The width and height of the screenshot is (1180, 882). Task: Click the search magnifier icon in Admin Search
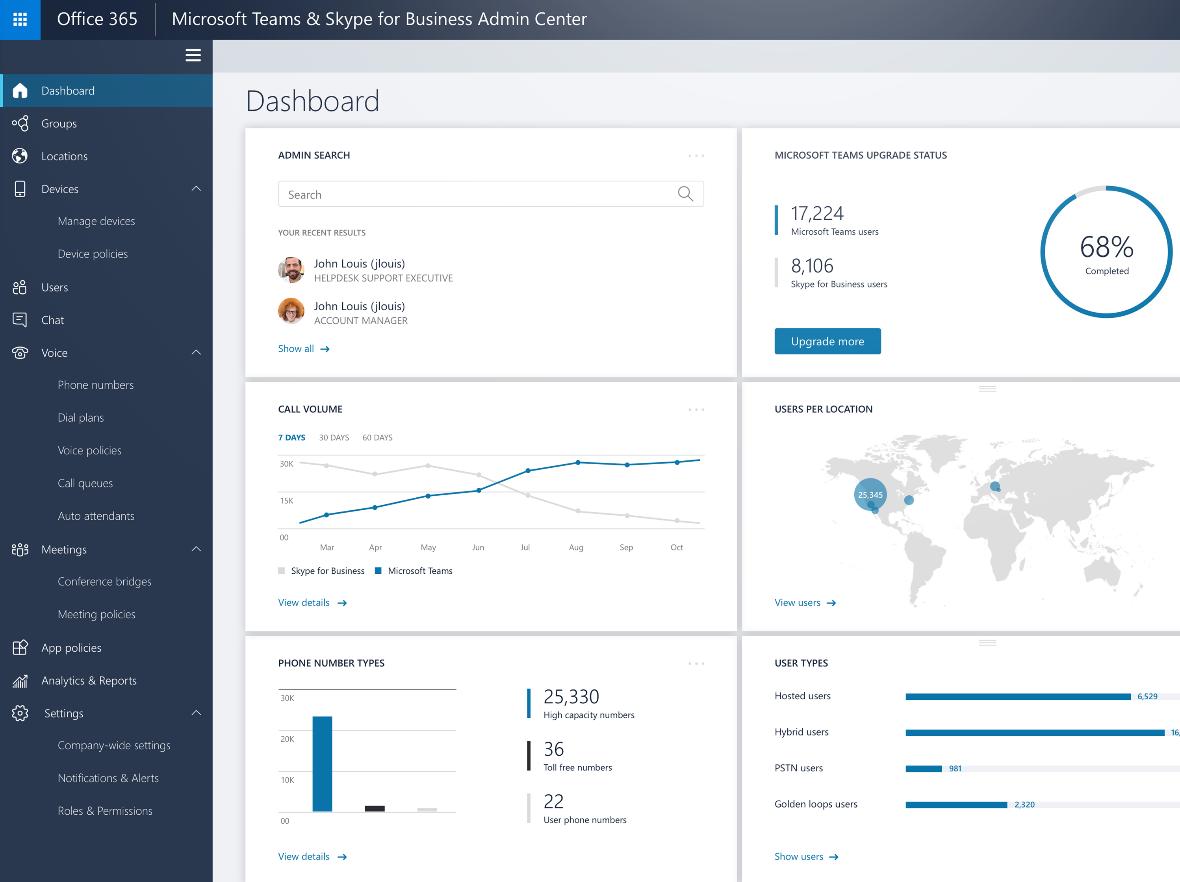(x=685, y=194)
